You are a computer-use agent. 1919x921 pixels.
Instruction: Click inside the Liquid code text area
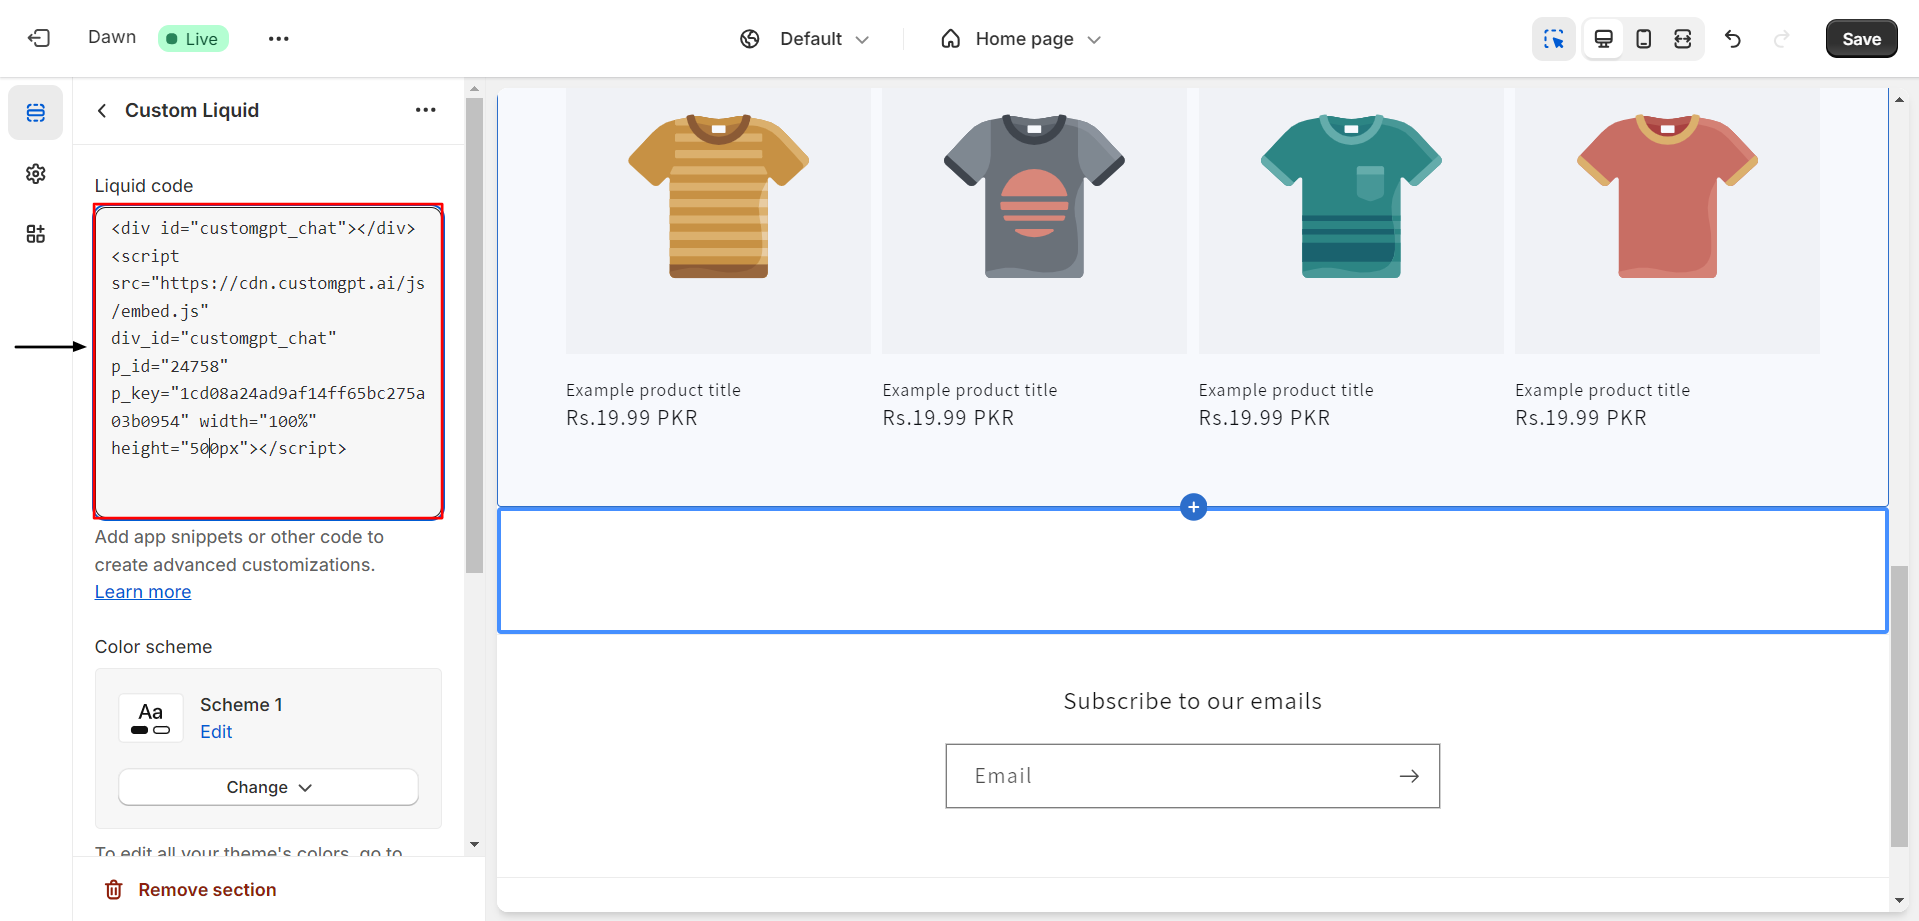pos(268,362)
